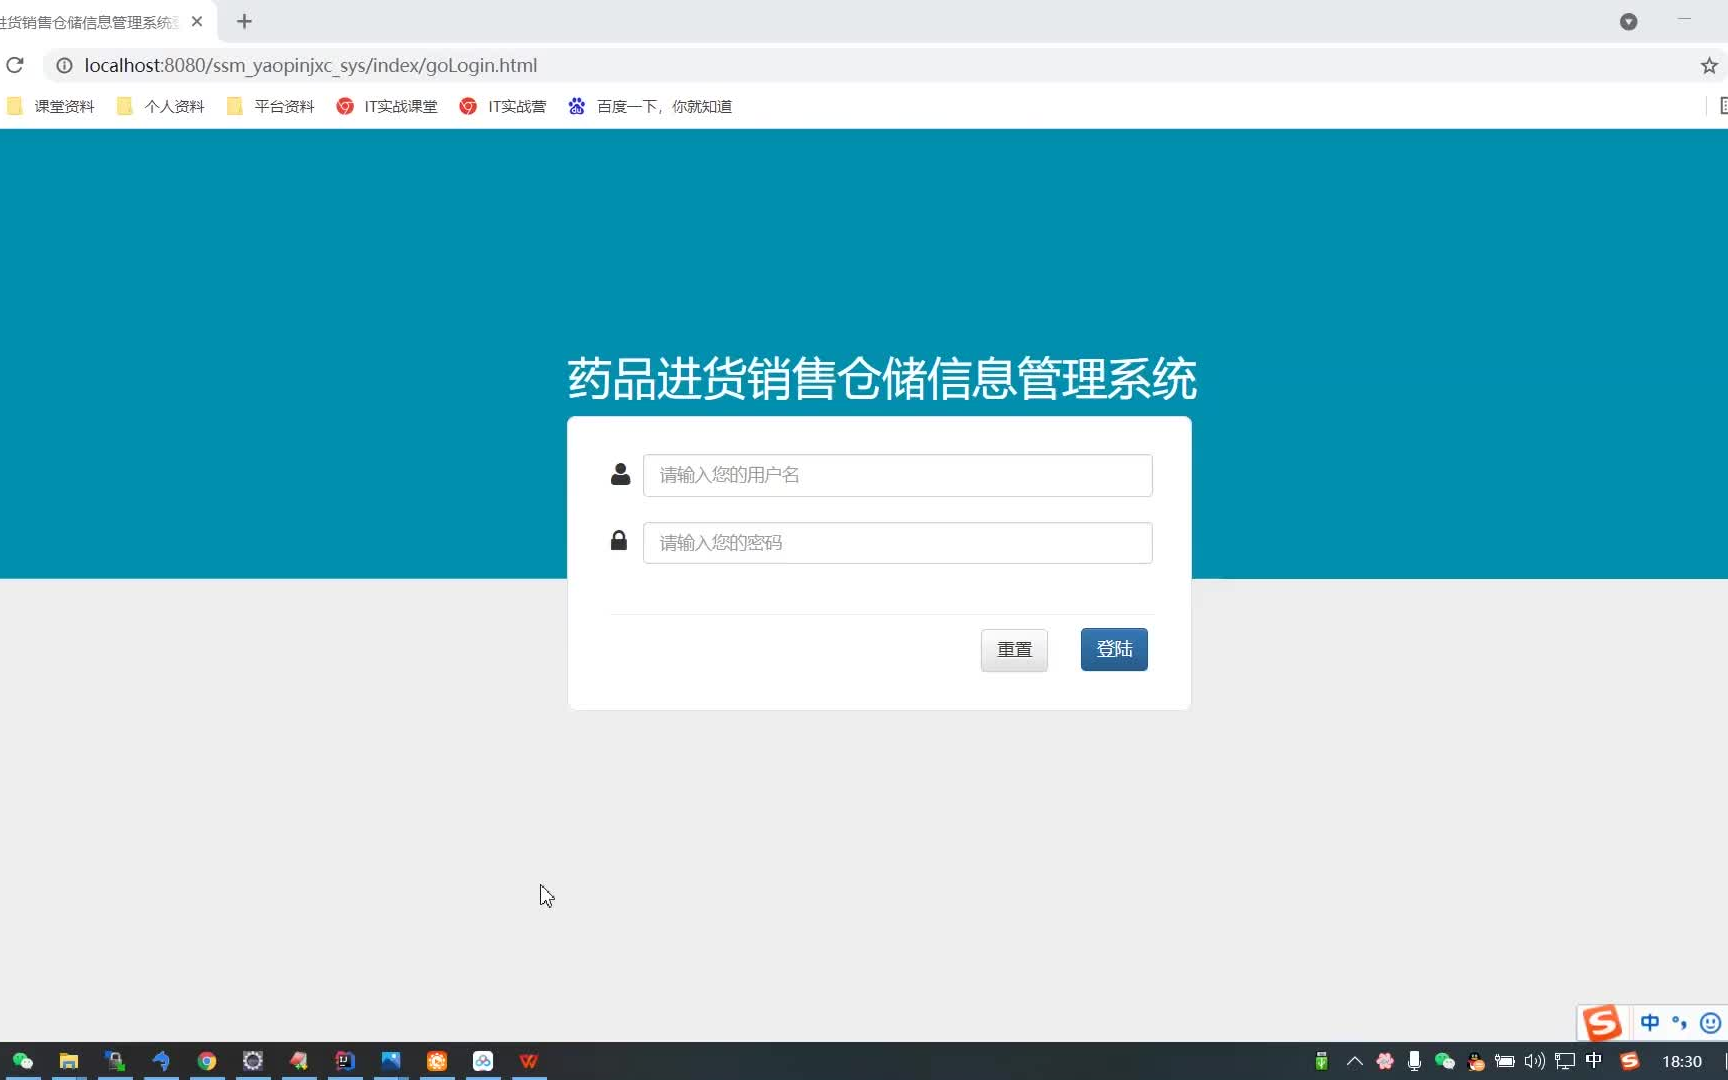
Task: Open the orange screen recorder app in taskbar
Action: [x=437, y=1061]
